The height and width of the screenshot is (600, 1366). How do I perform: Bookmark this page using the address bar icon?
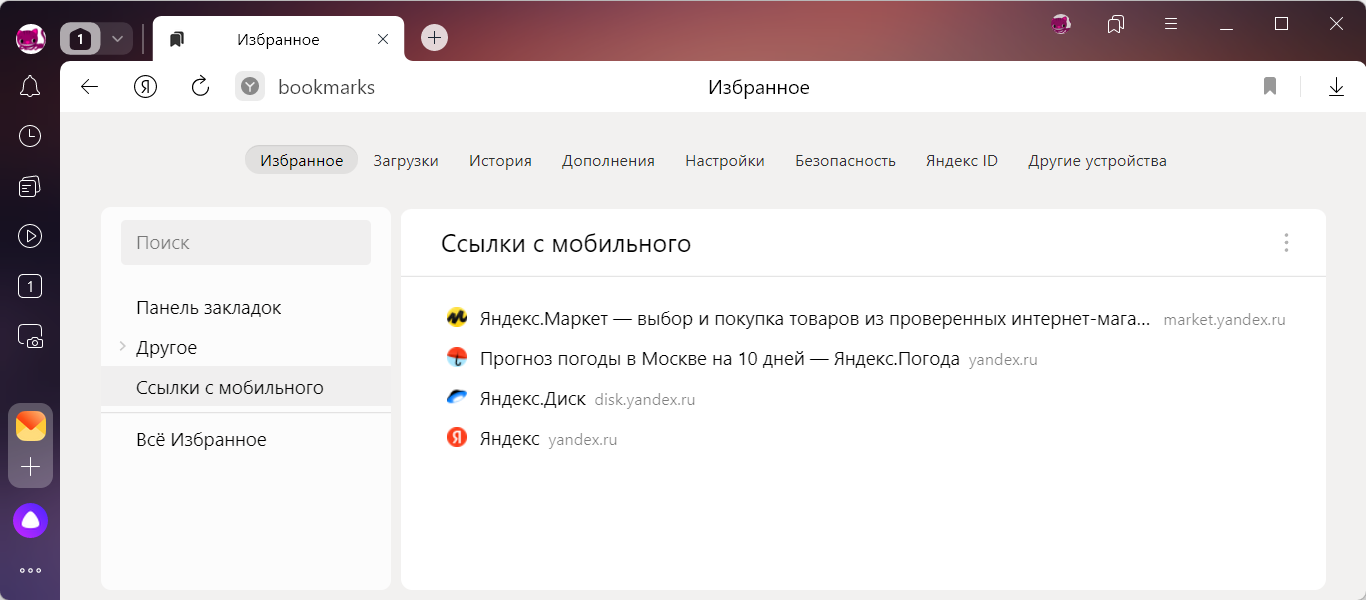coord(1270,87)
